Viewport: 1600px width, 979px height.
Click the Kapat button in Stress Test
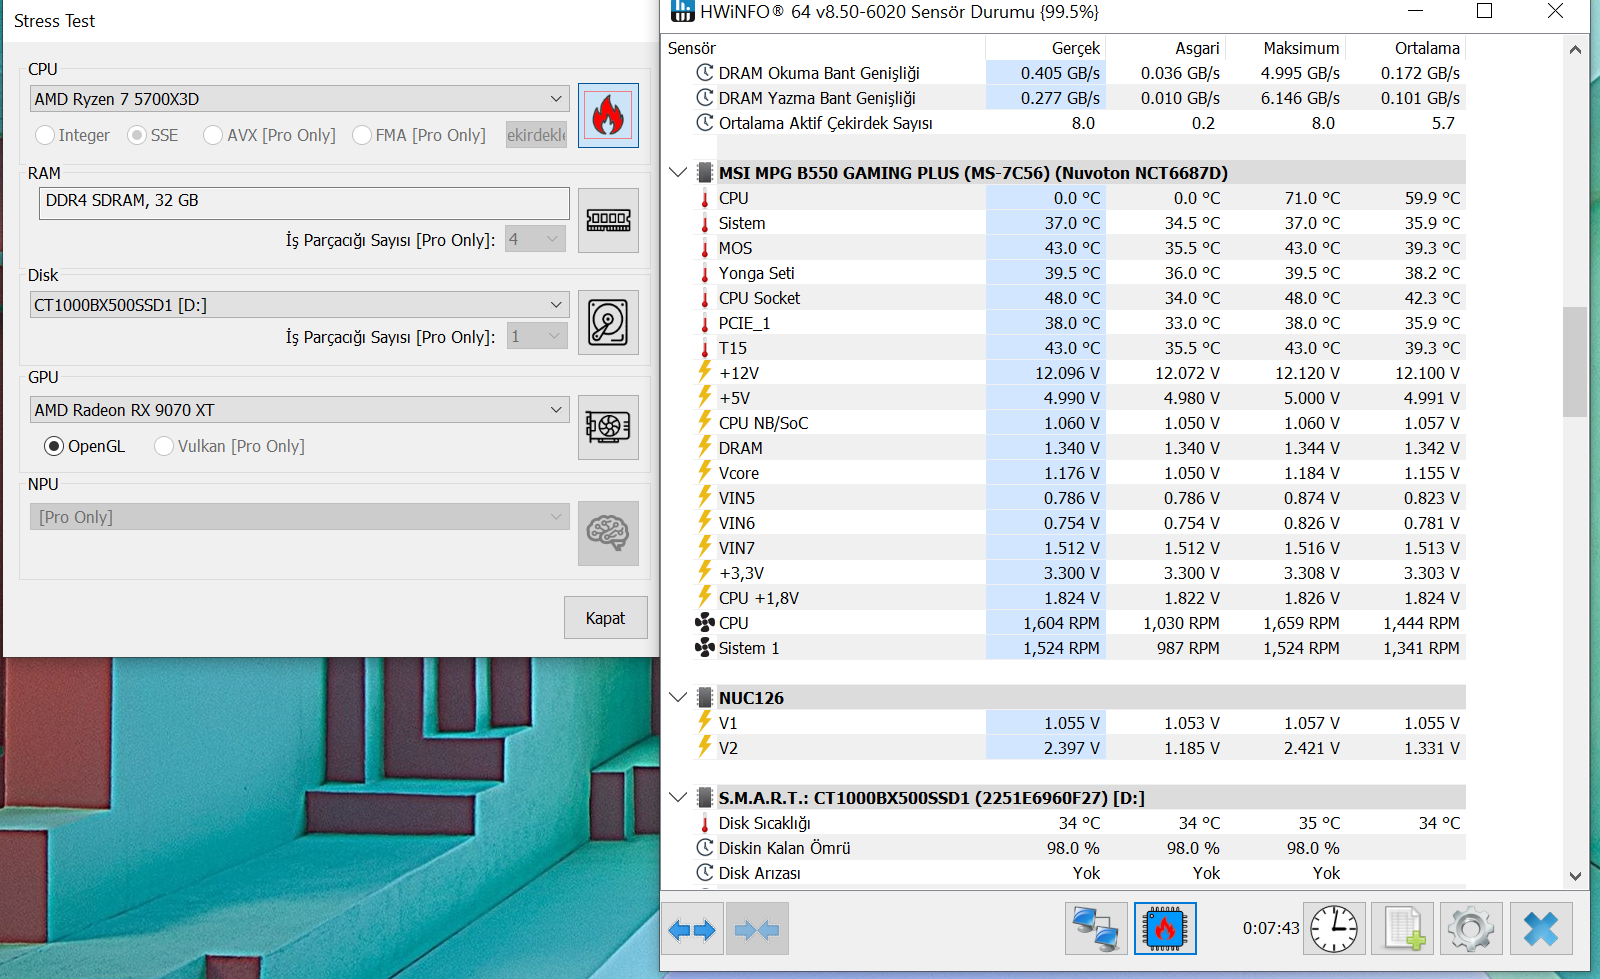point(605,618)
